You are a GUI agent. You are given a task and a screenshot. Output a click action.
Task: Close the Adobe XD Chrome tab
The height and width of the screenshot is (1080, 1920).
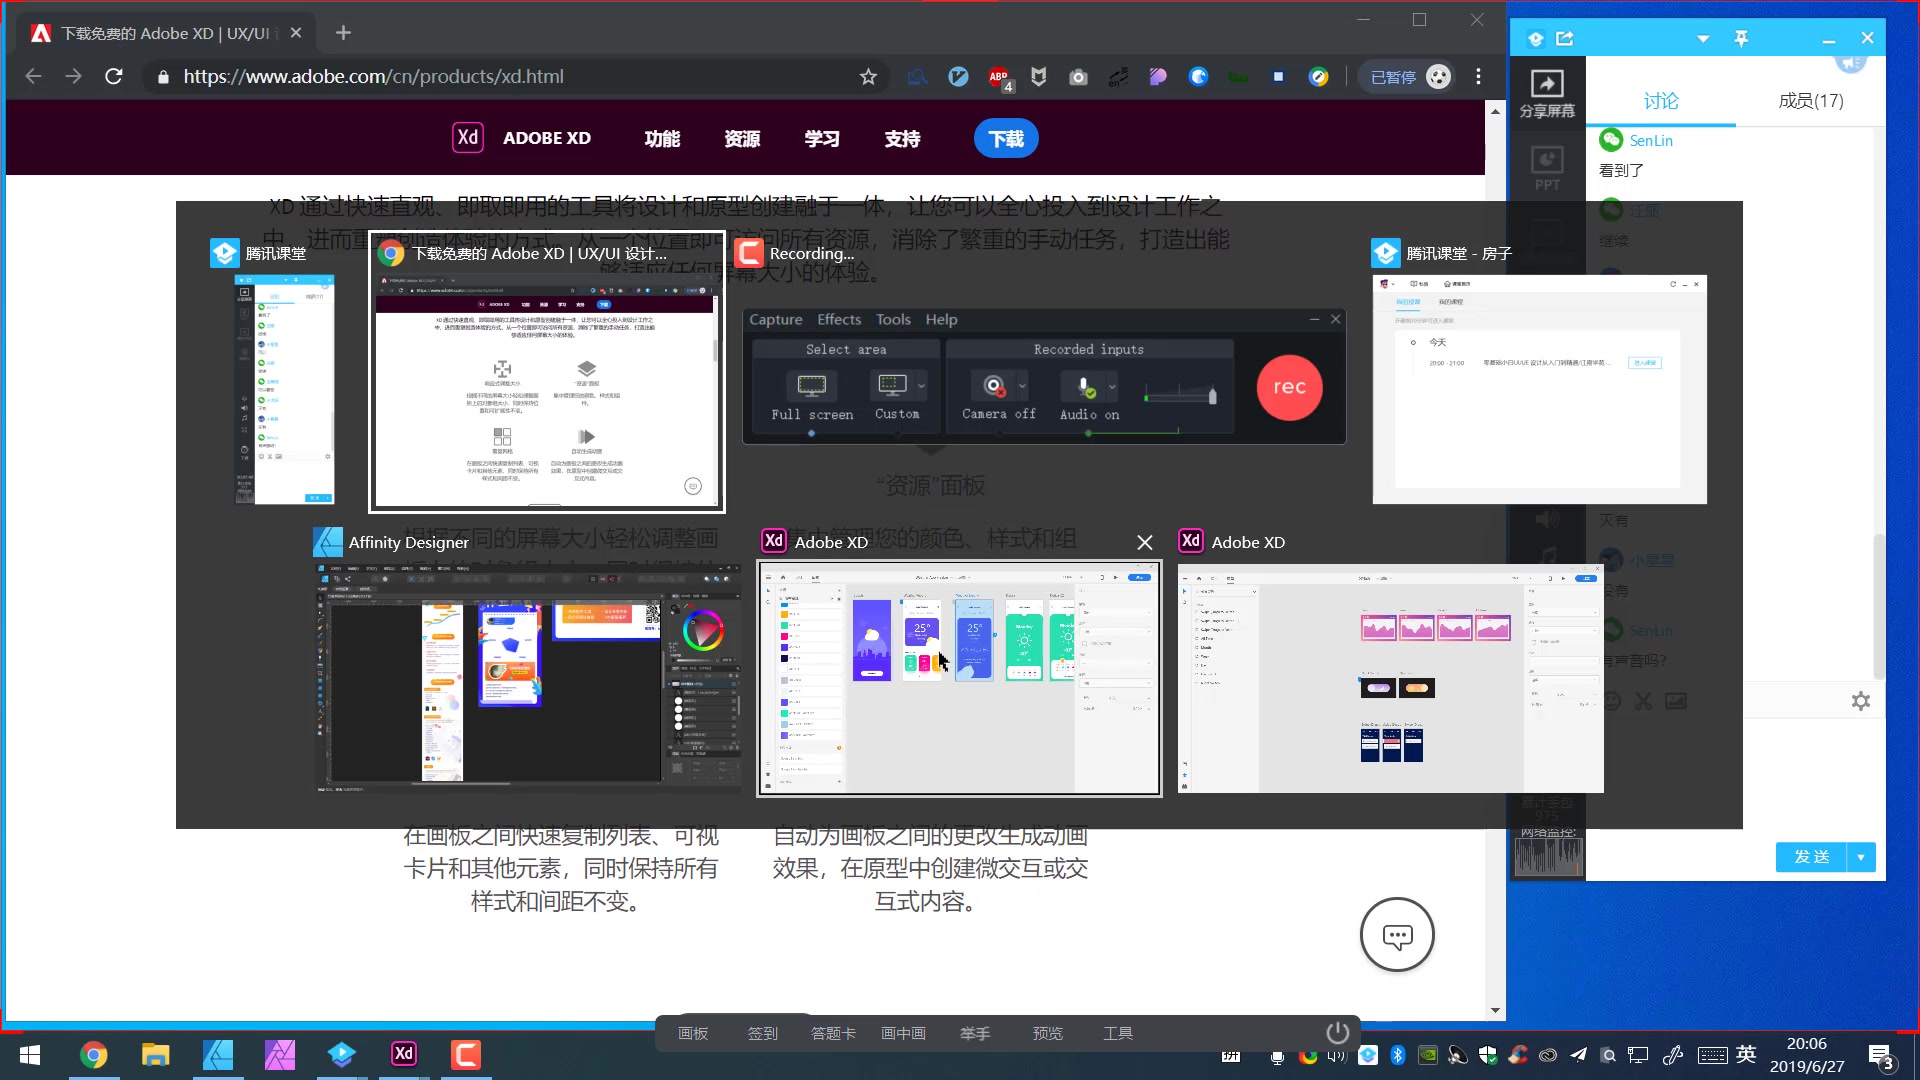point(296,33)
